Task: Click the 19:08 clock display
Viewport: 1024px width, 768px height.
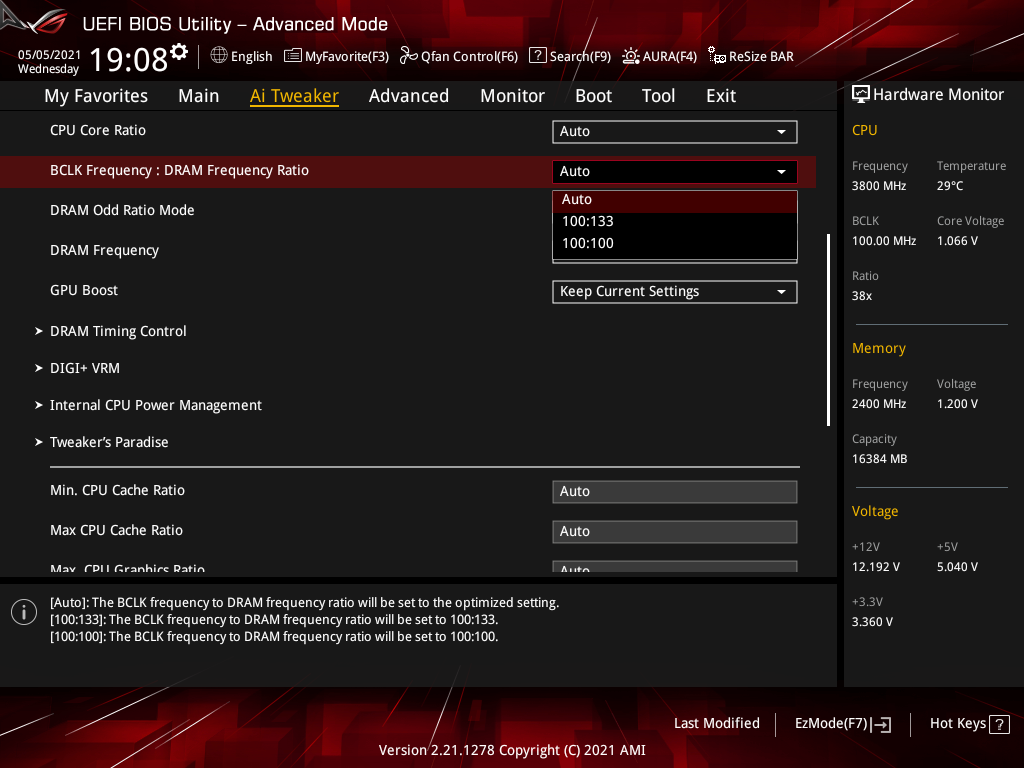Action: click(129, 59)
